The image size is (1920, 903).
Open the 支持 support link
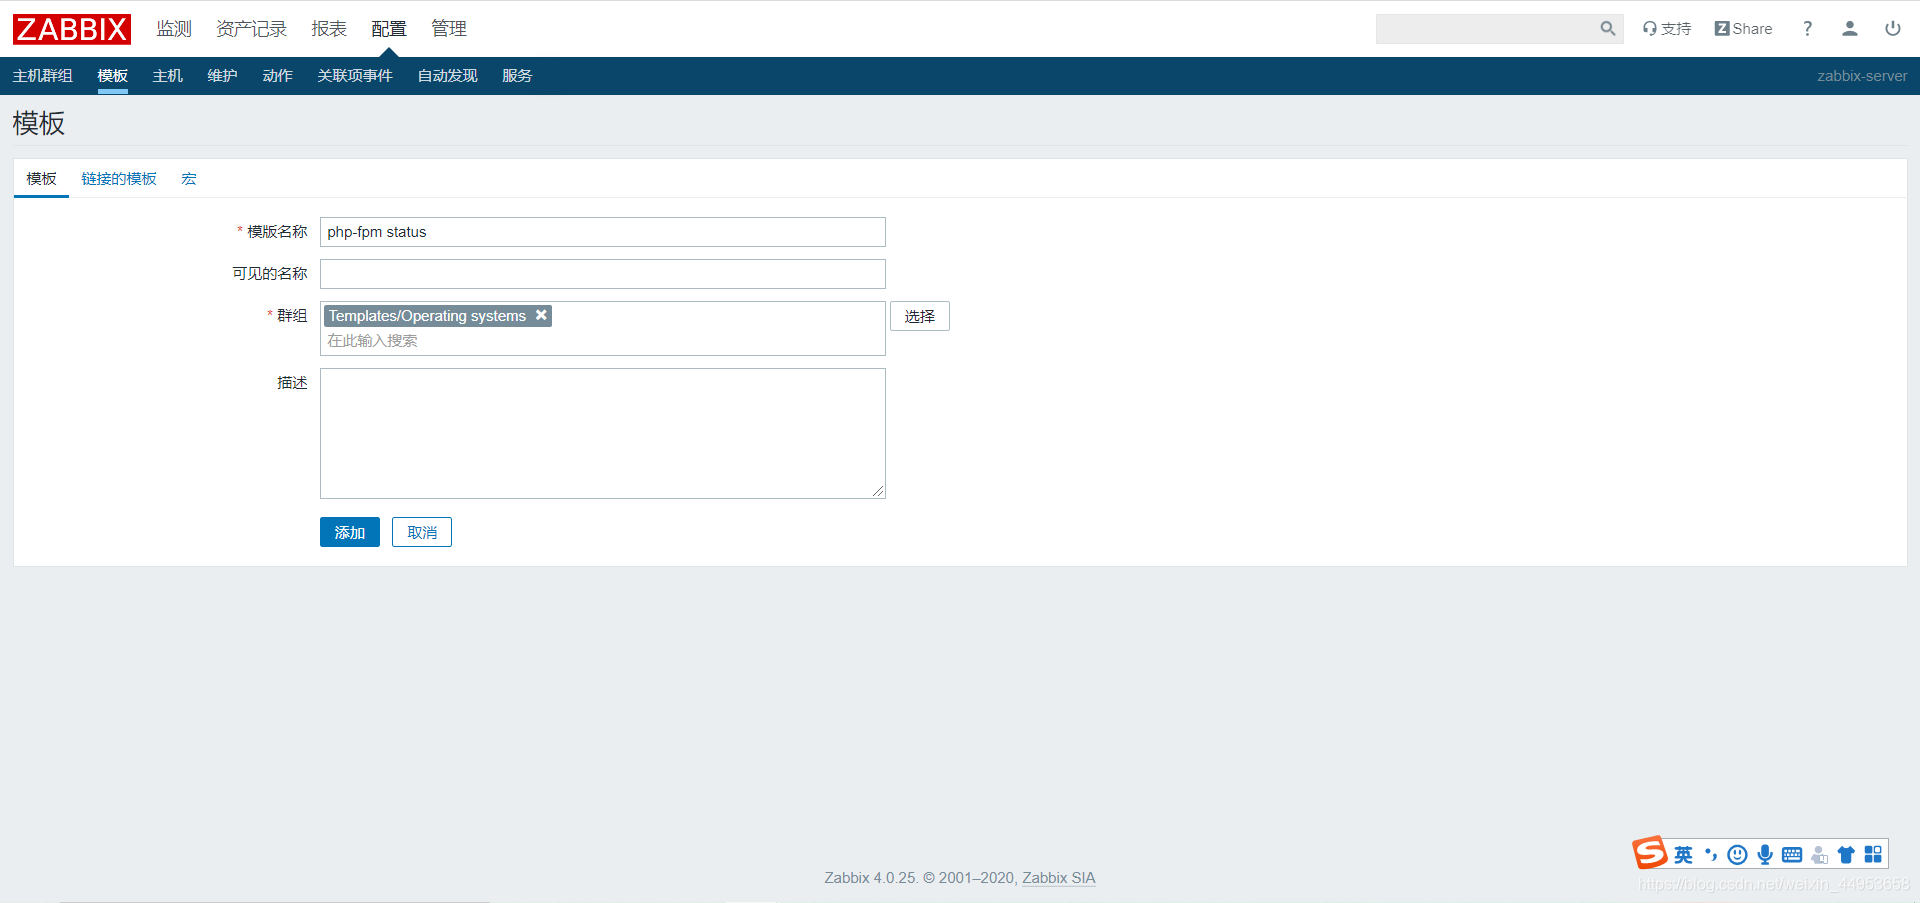1667,29
